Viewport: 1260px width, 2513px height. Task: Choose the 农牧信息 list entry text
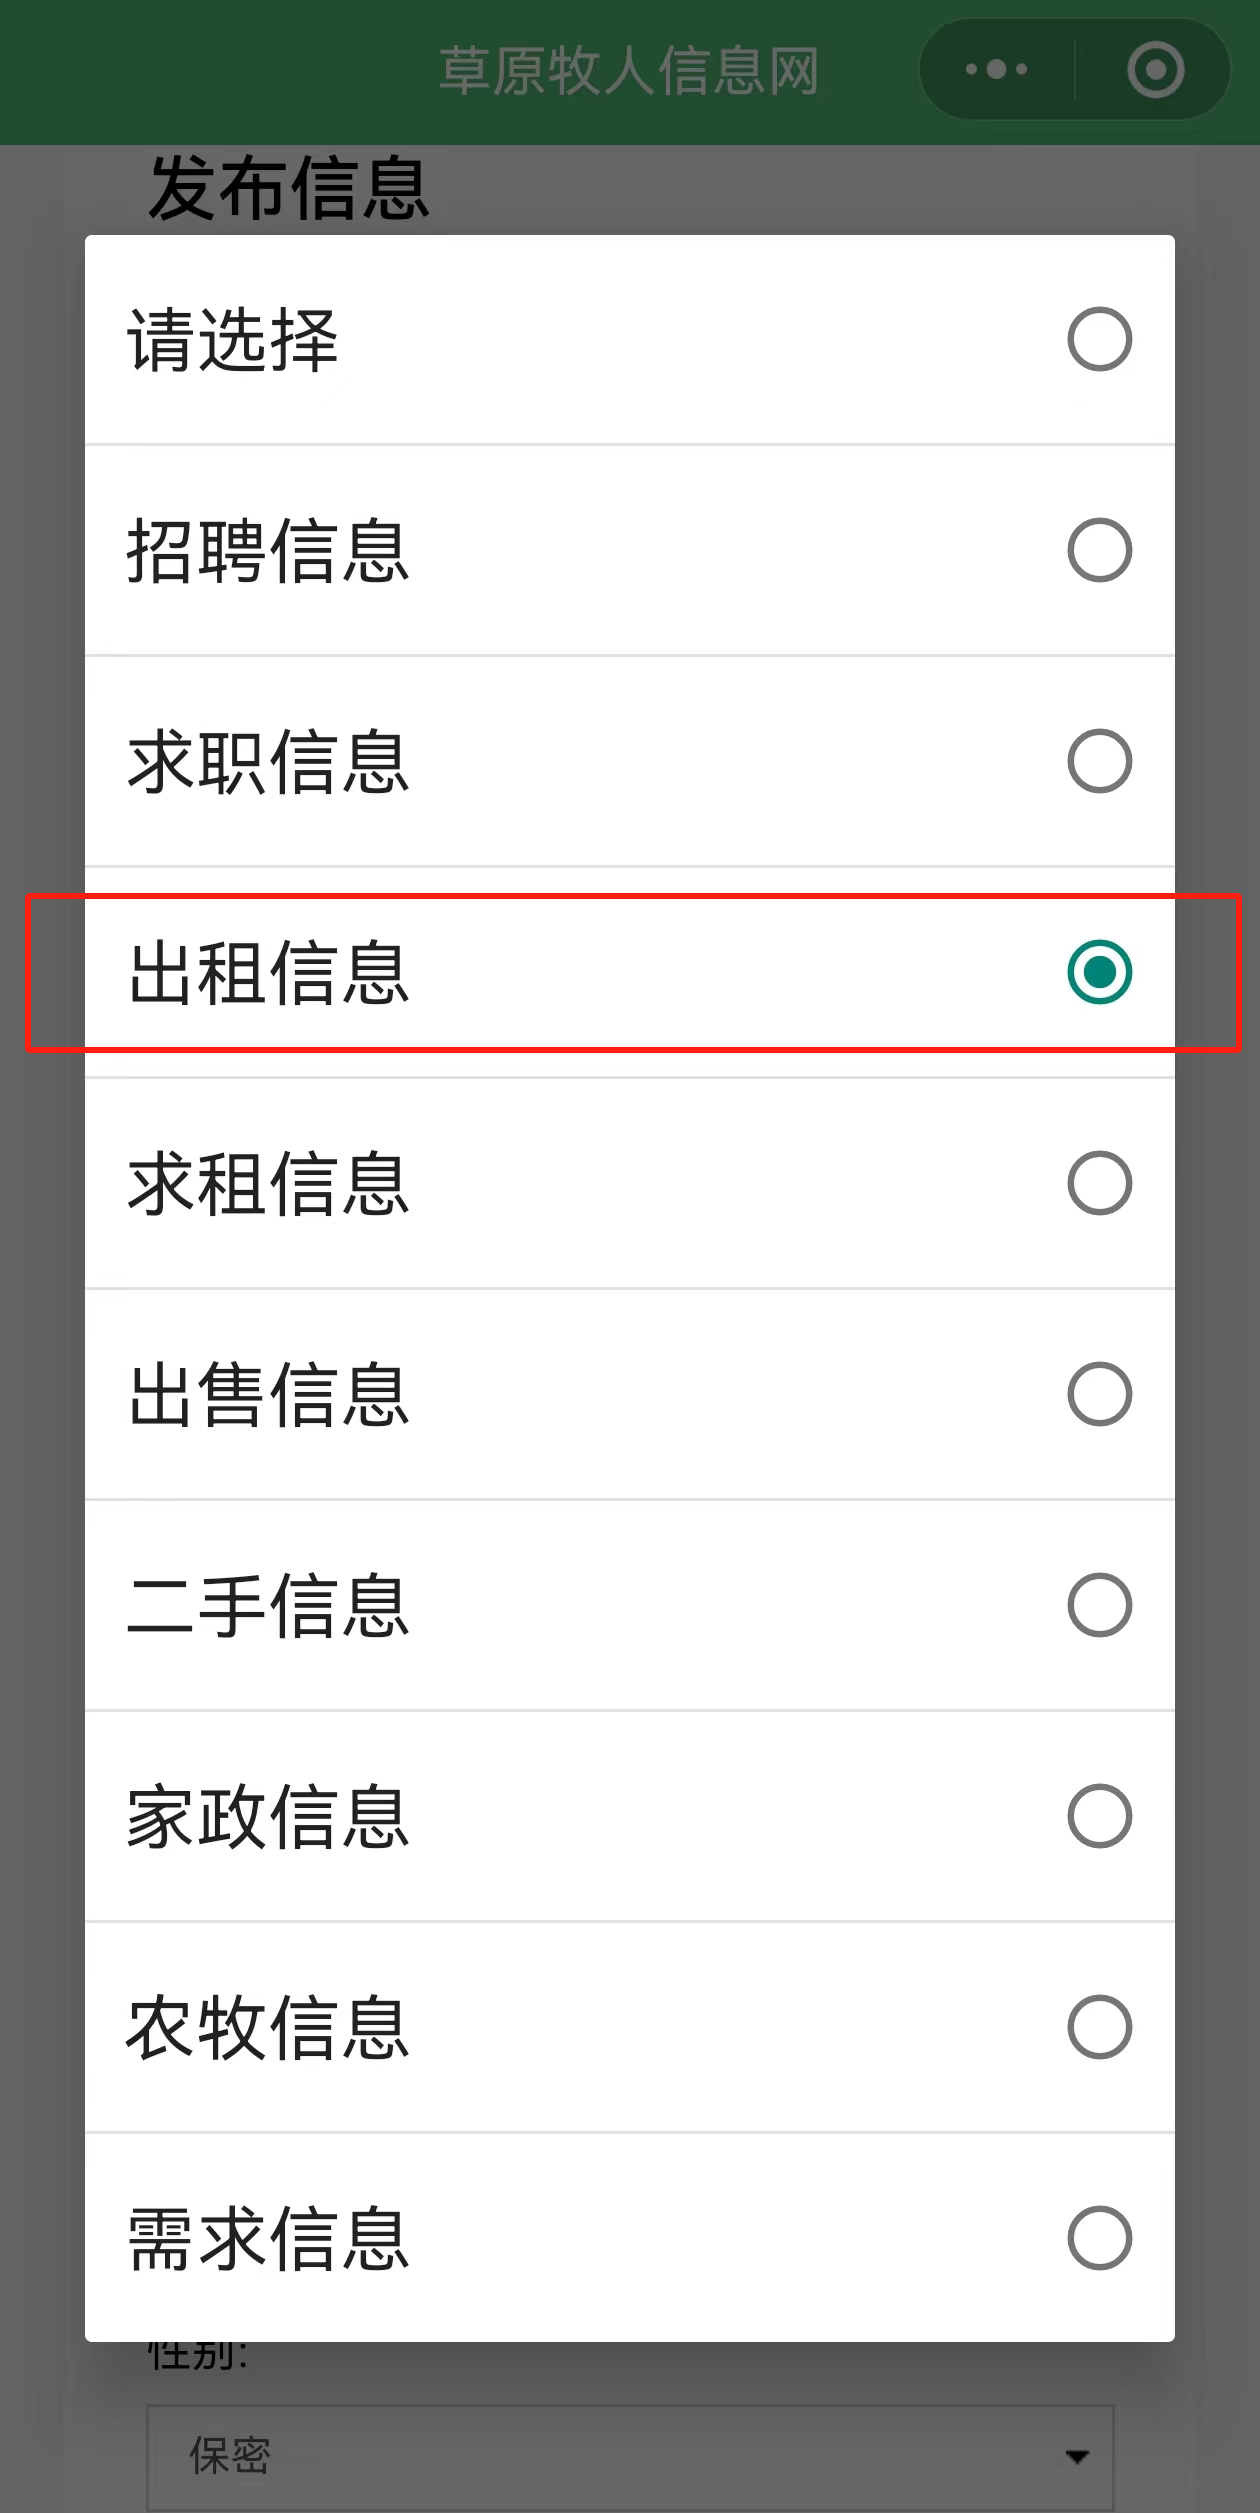269,2028
